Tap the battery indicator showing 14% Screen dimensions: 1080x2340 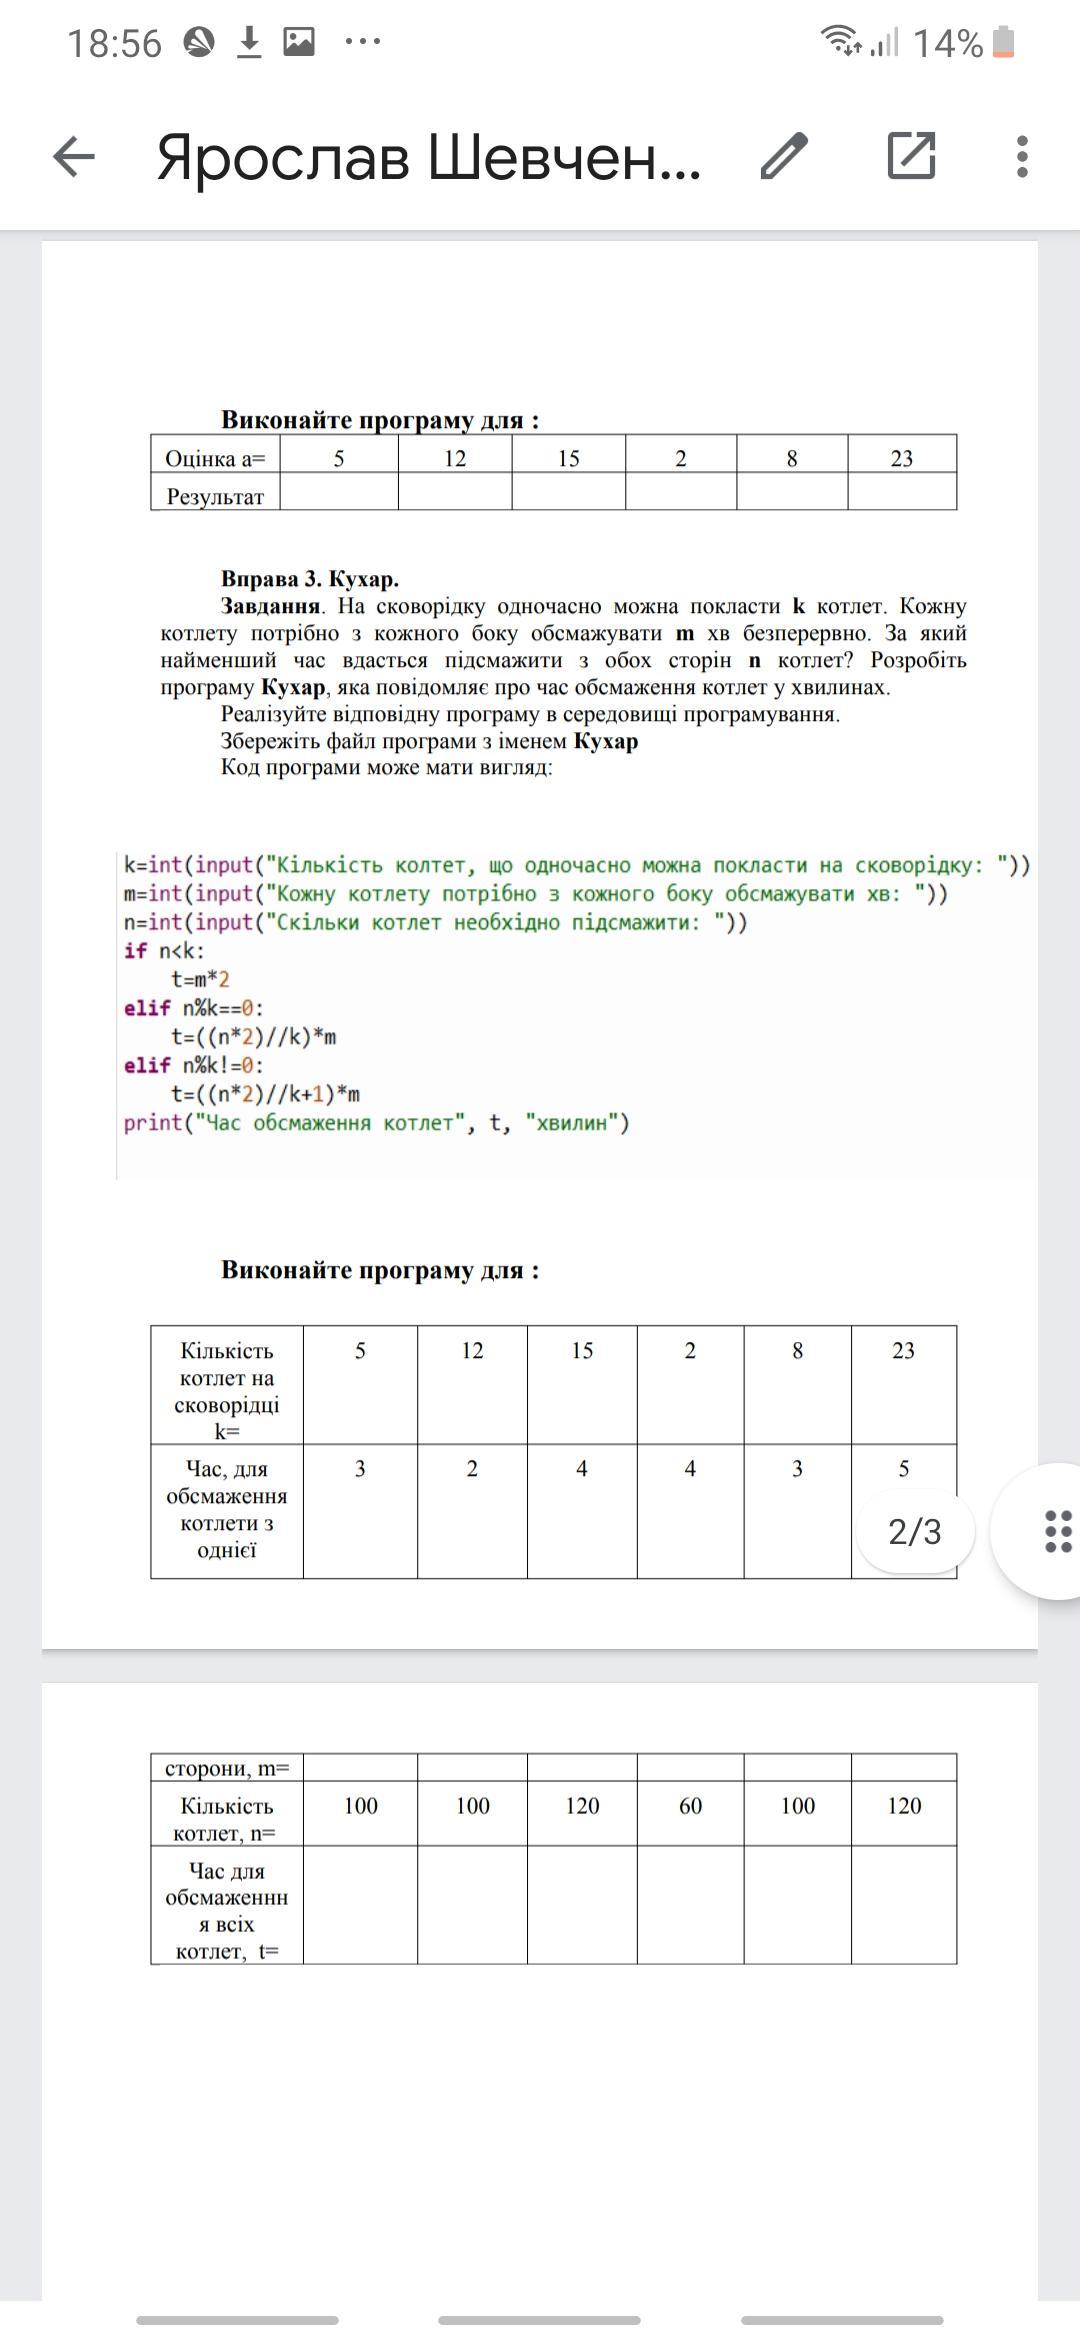point(964,43)
